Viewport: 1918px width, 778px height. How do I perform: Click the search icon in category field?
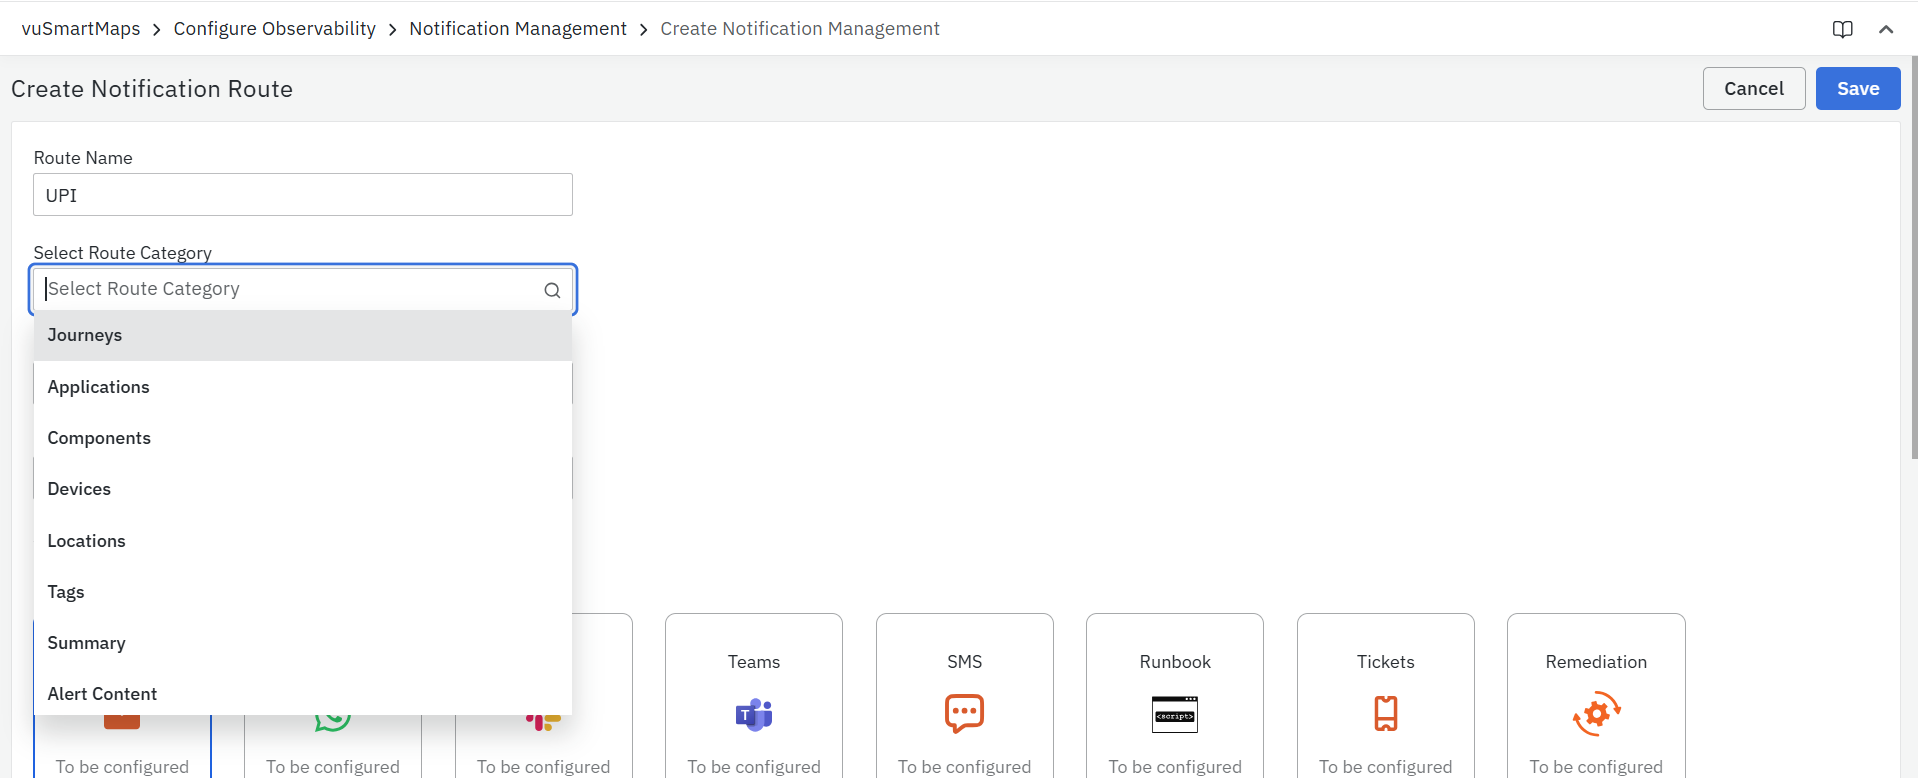point(552,290)
